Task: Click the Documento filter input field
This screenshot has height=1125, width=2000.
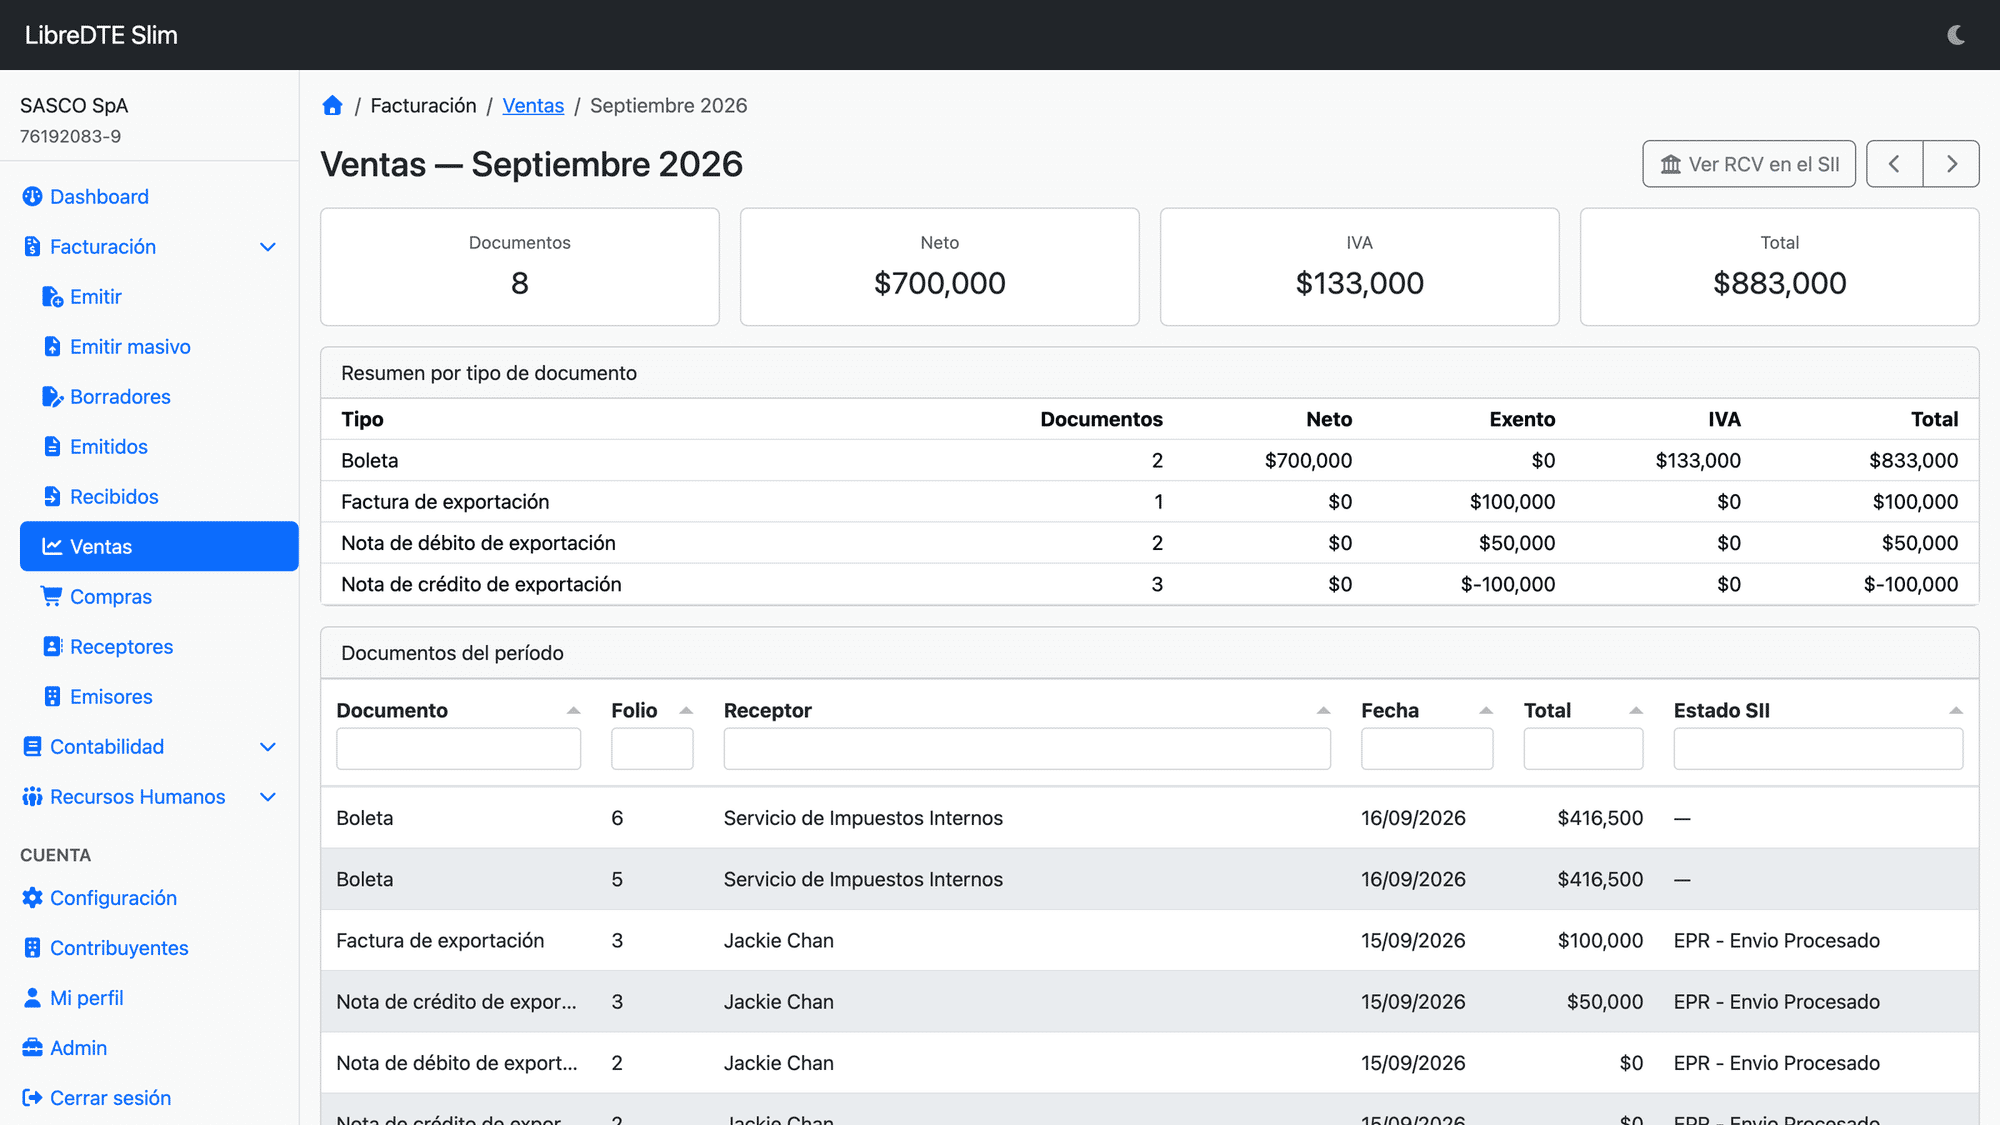Action: coord(458,749)
